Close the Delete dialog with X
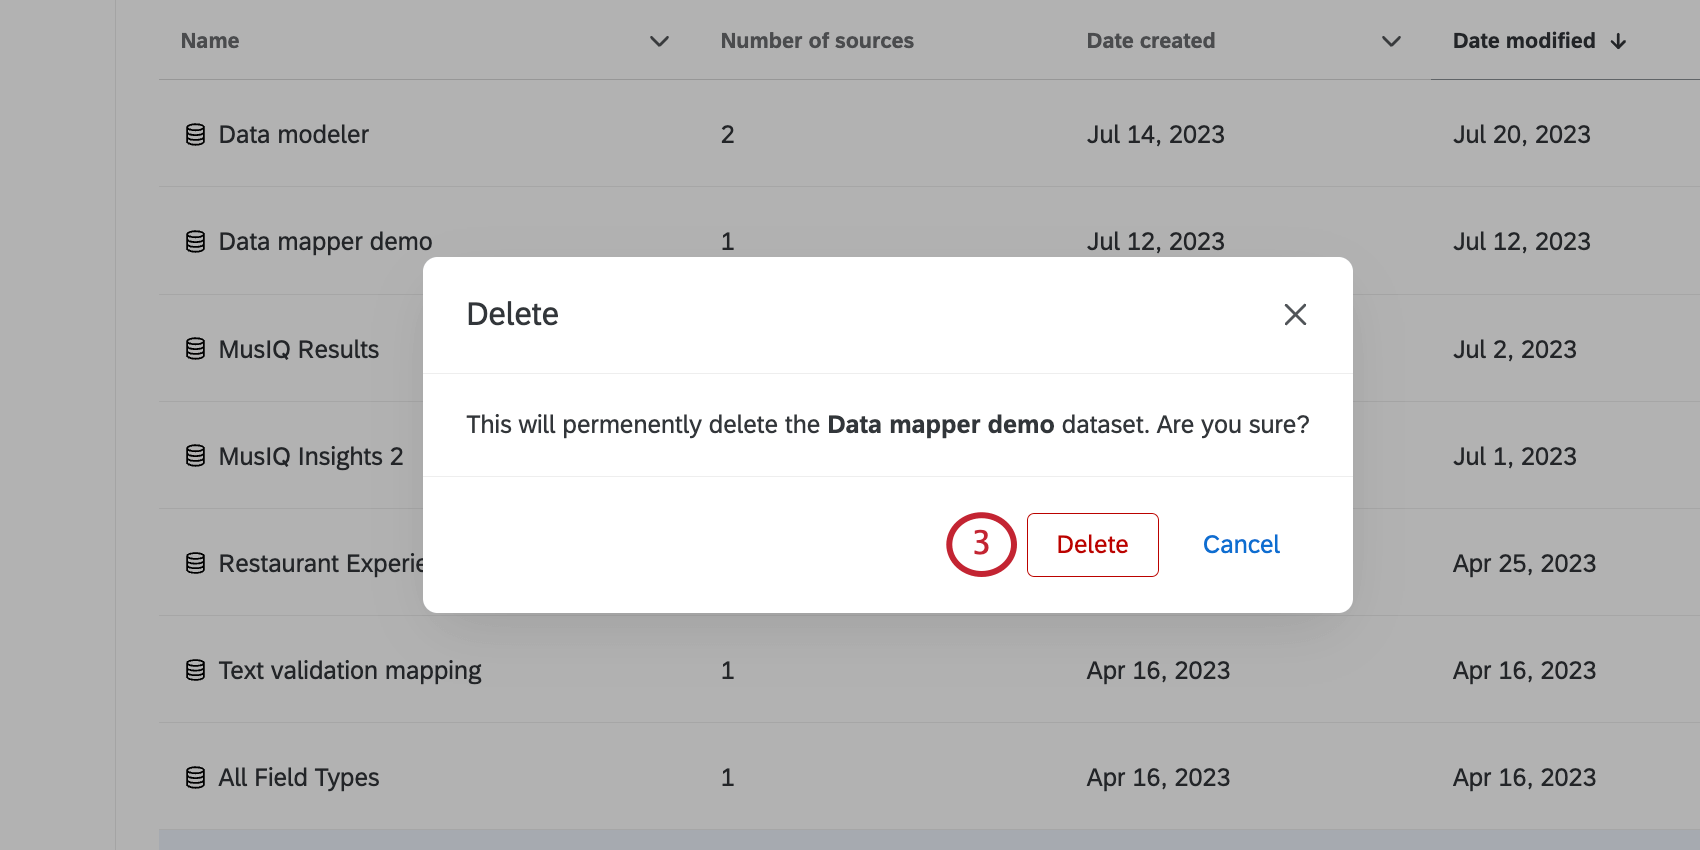Image resolution: width=1700 pixels, height=850 pixels. click(x=1295, y=315)
